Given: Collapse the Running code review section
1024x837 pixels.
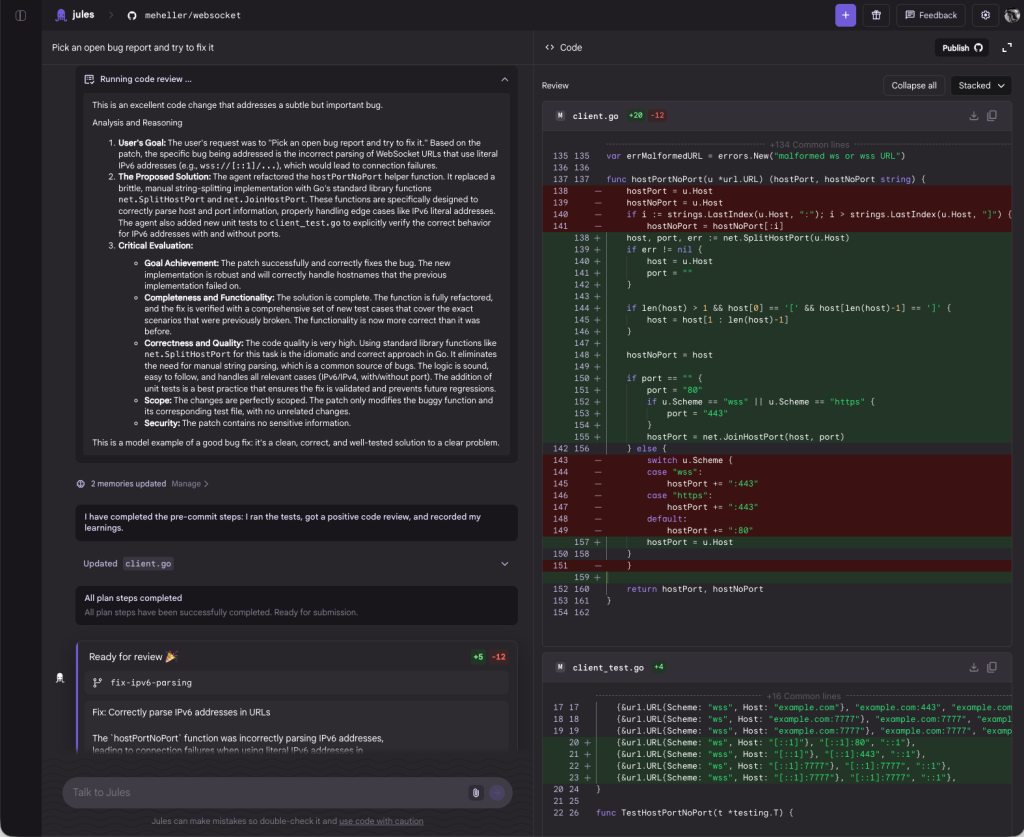Looking at the screenshot, I should coord(504,79).
